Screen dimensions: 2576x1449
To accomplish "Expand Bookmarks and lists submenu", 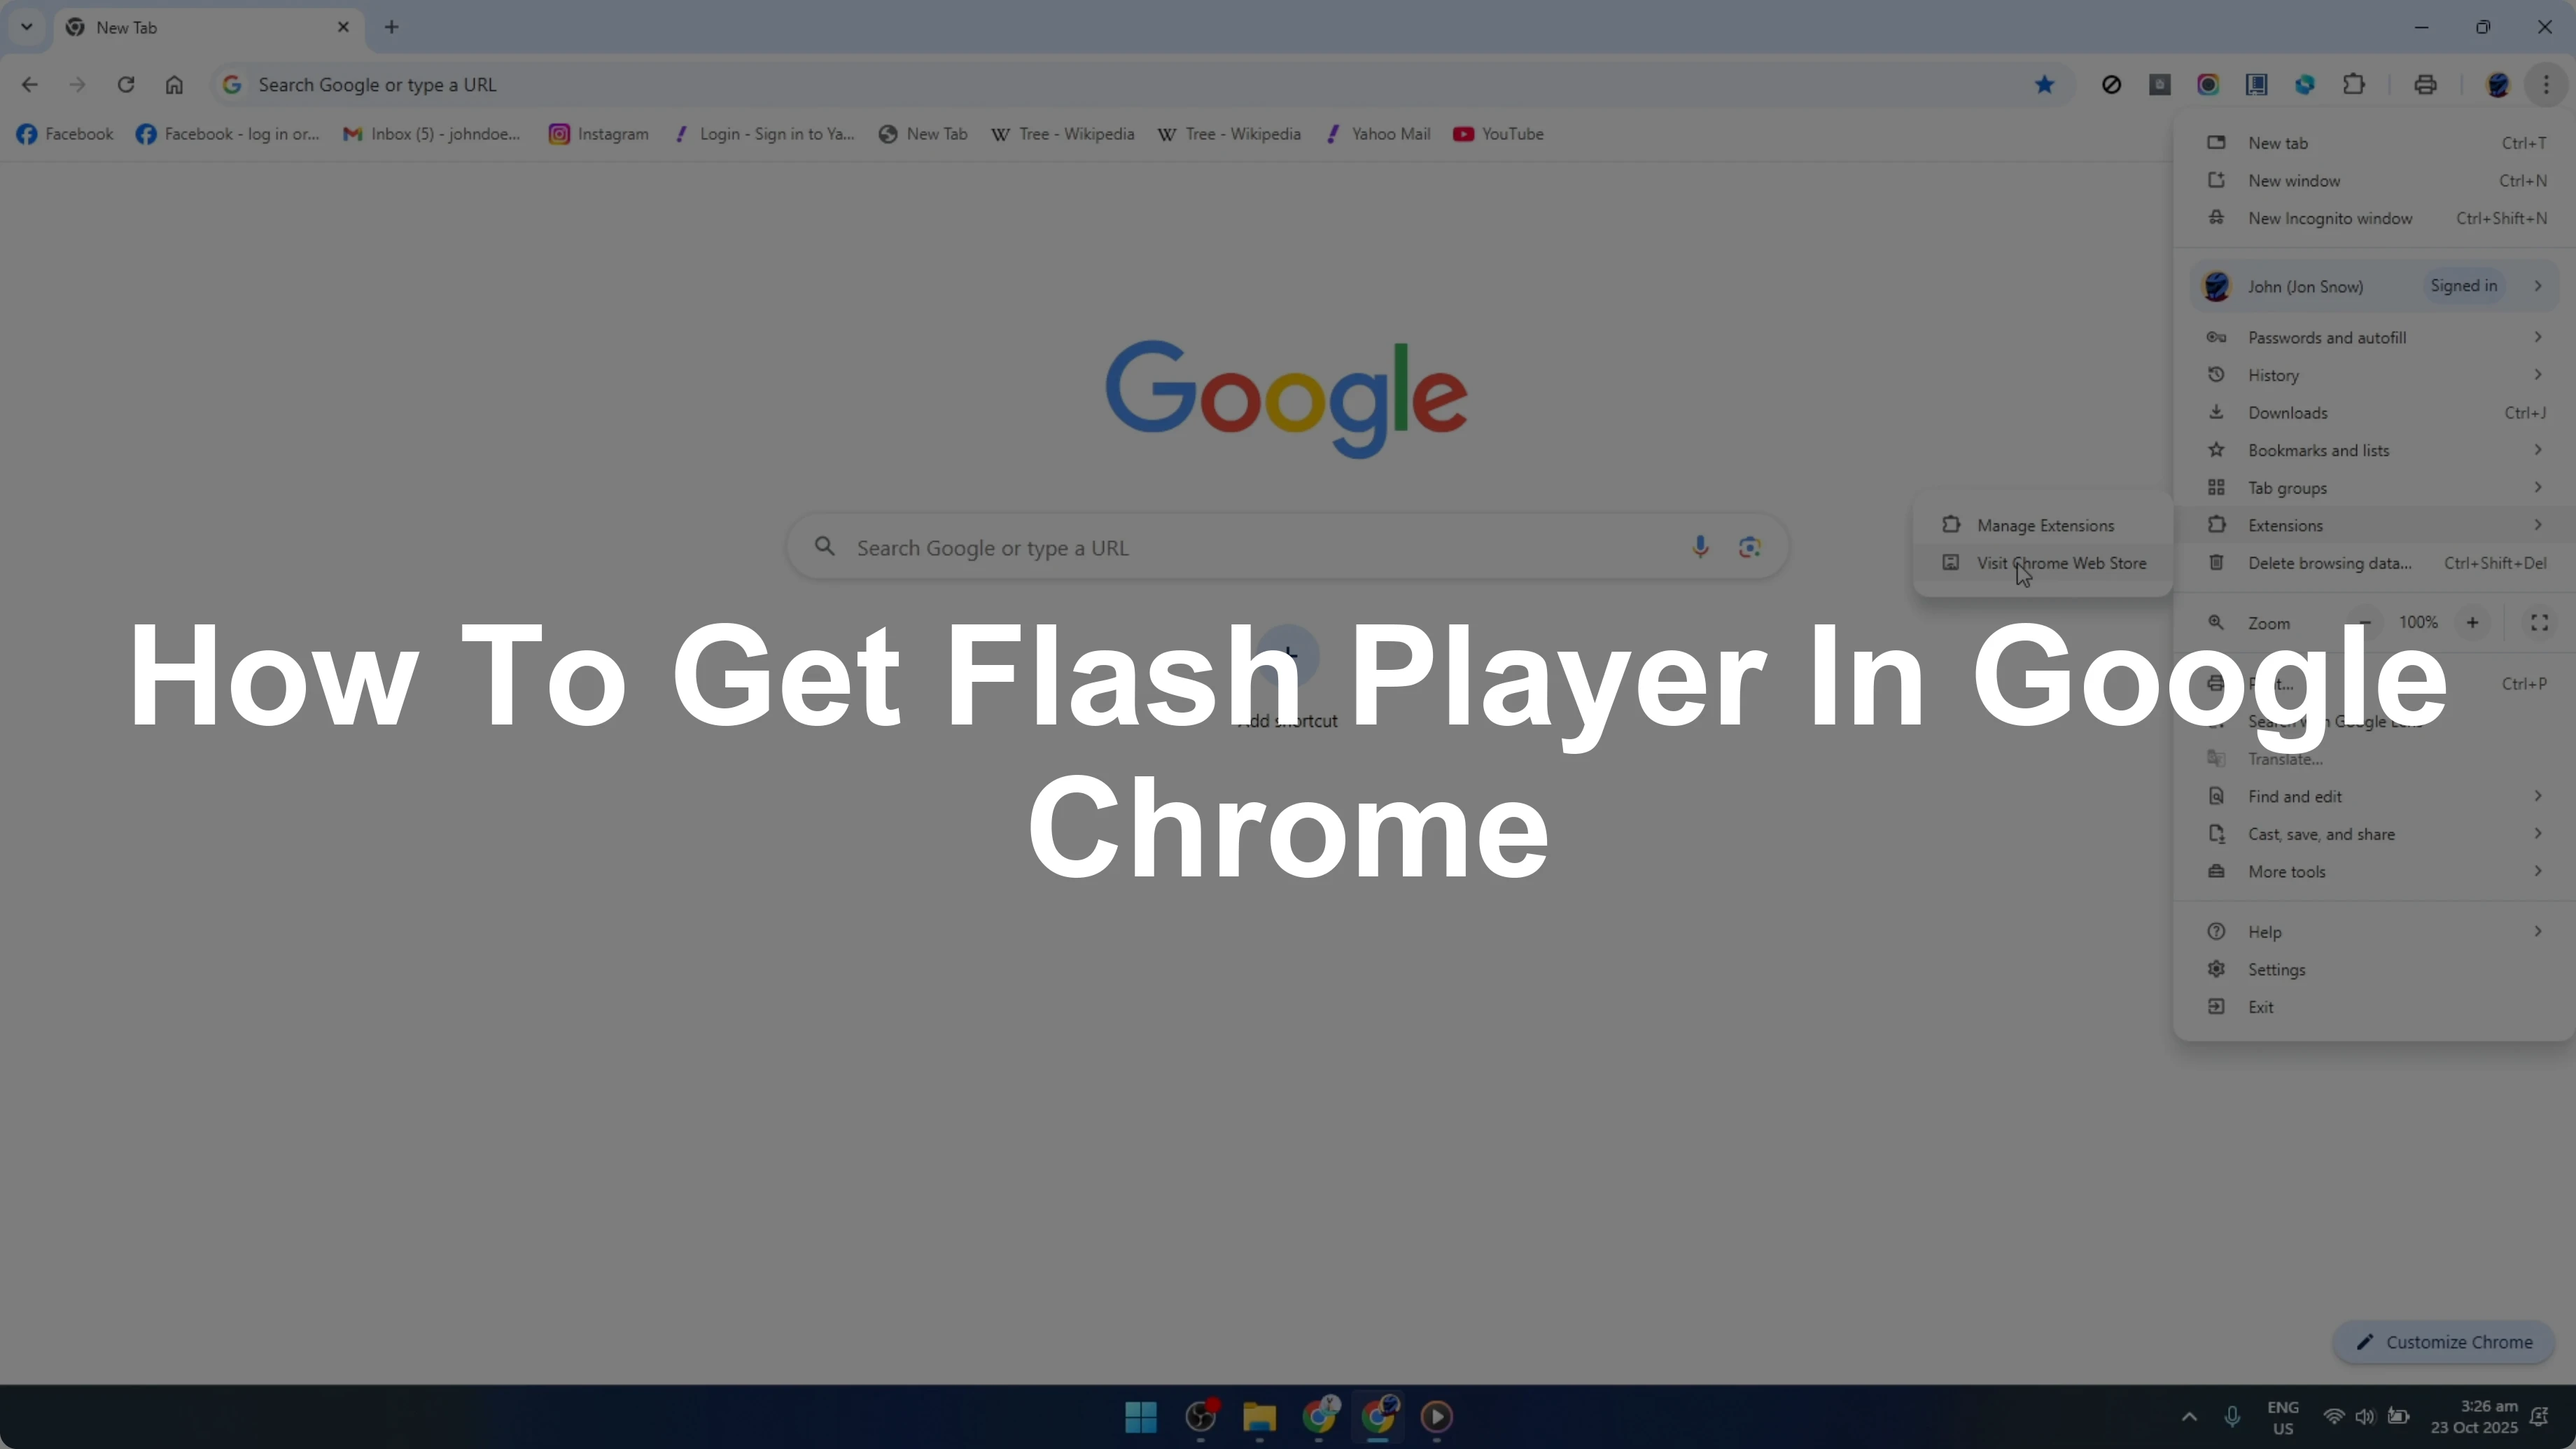I will point(2374,450).
